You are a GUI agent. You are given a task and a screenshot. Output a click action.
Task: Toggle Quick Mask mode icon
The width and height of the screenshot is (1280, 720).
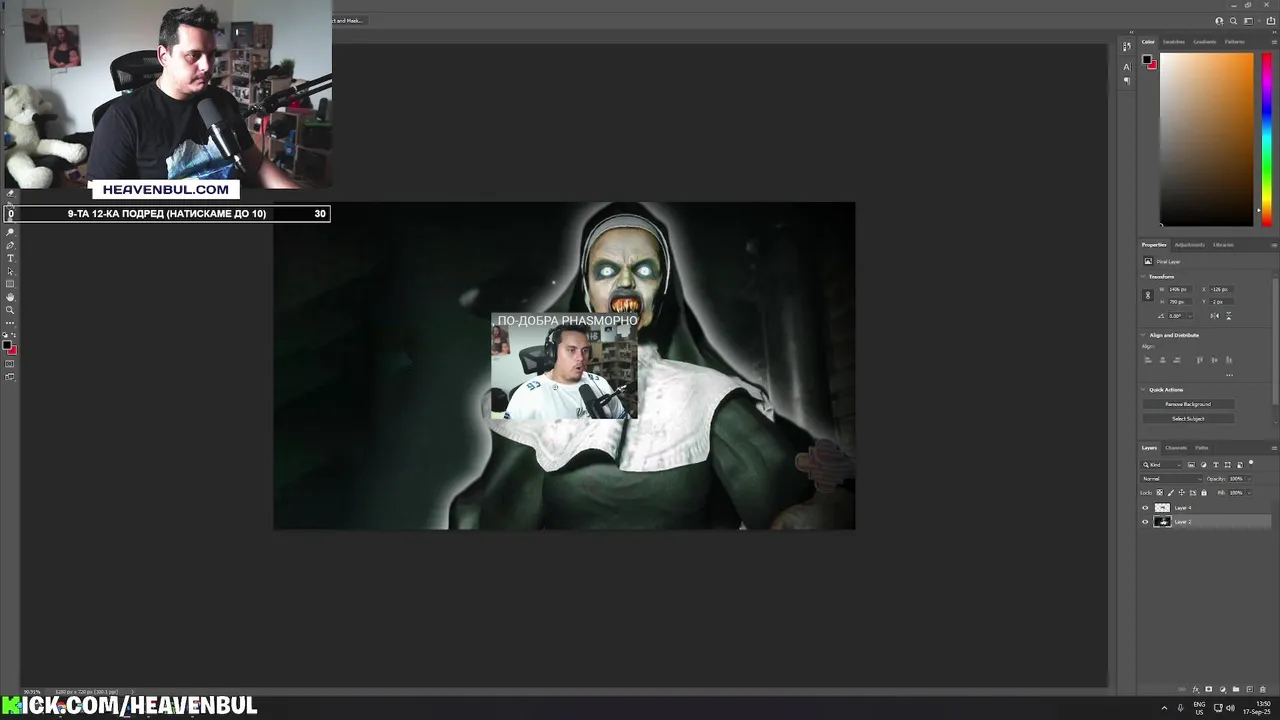click(10, 364)
